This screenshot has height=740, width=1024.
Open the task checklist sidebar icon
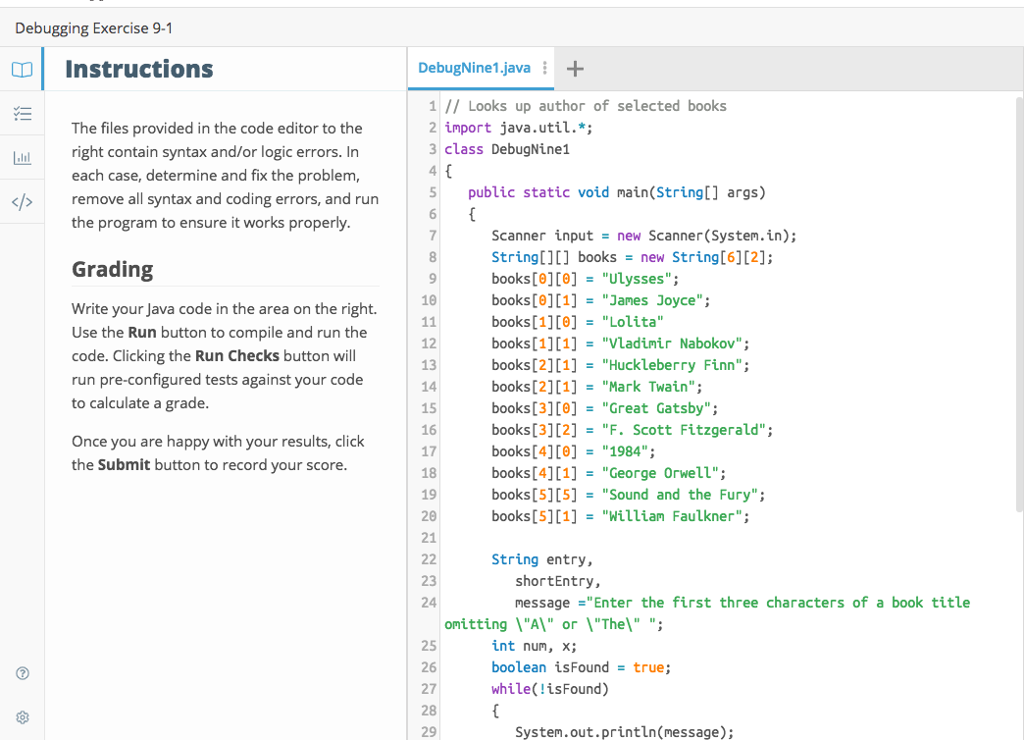(22, 114)
